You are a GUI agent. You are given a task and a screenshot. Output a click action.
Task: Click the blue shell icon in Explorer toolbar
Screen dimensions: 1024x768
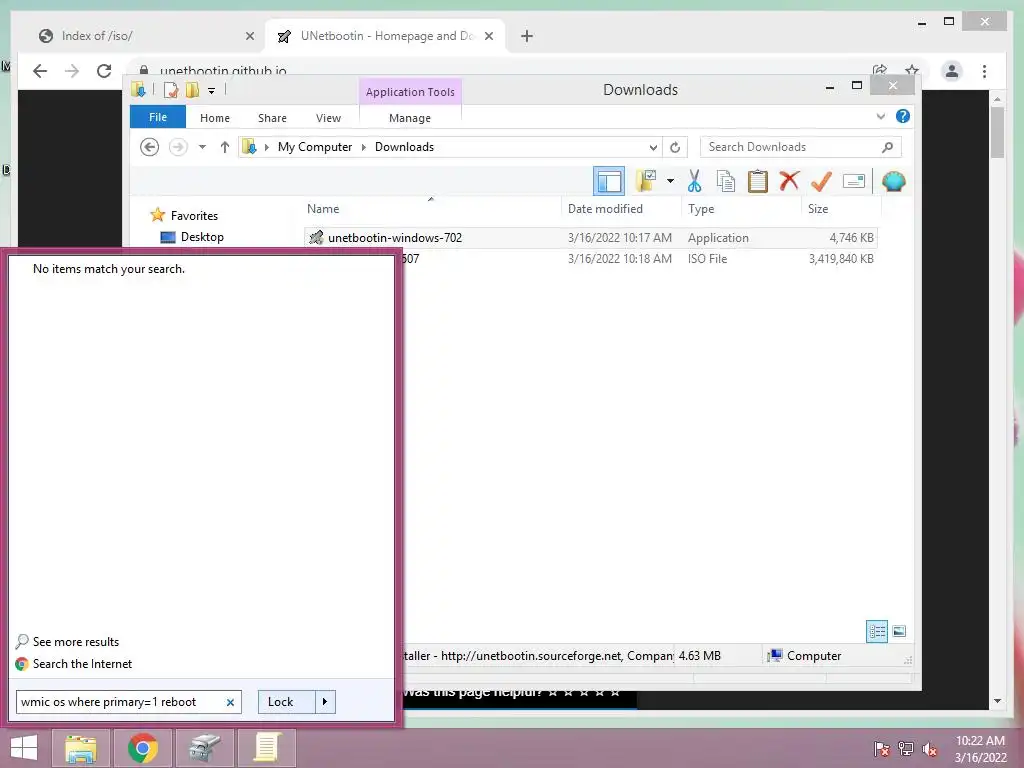coord(893,181)
